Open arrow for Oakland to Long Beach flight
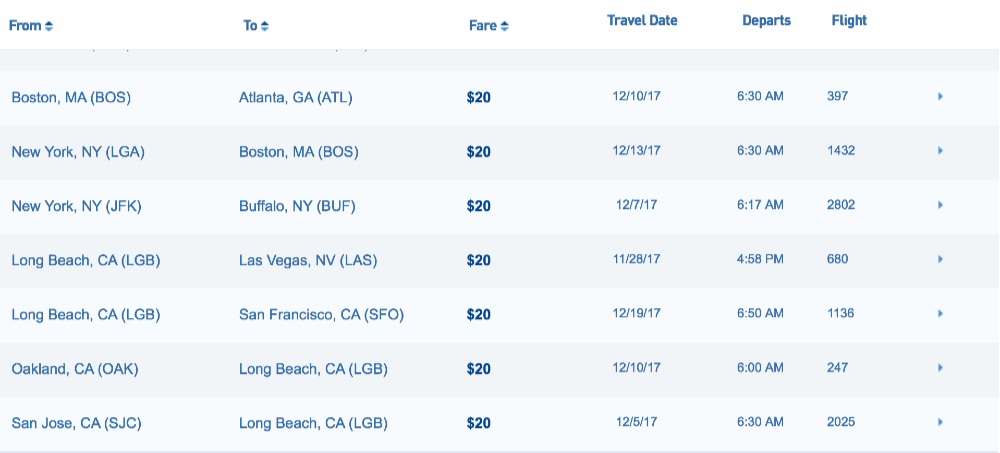This screenshot has width=1000, height=453. tap(940, 368)
